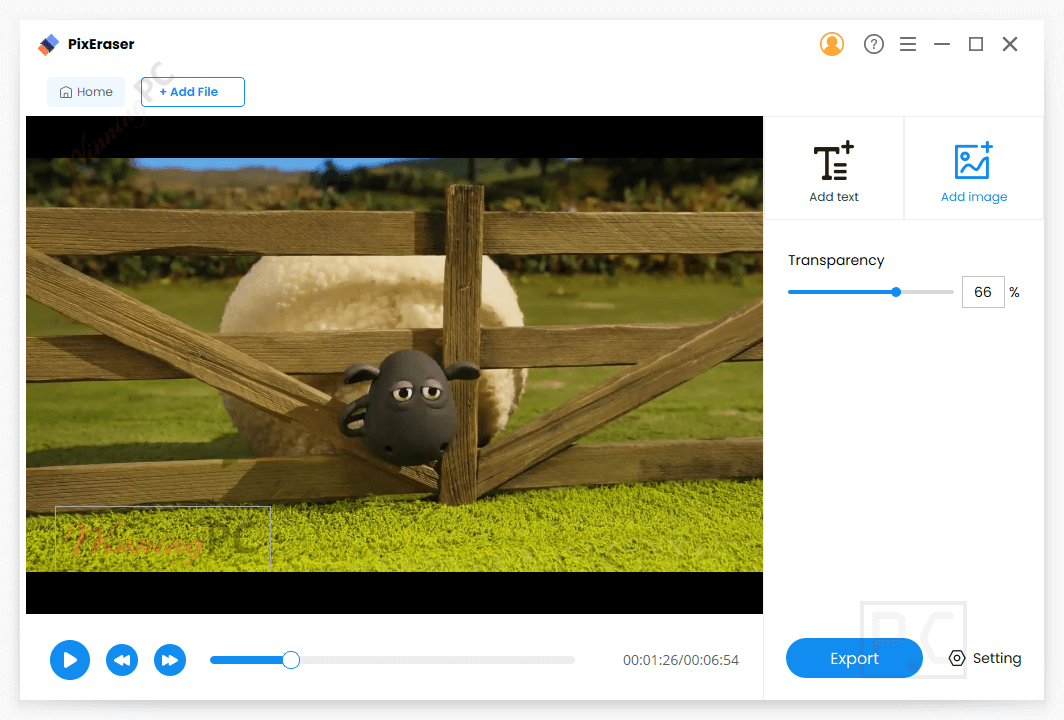Click the Transparency label
The image size is (1064, 720).
835,261
